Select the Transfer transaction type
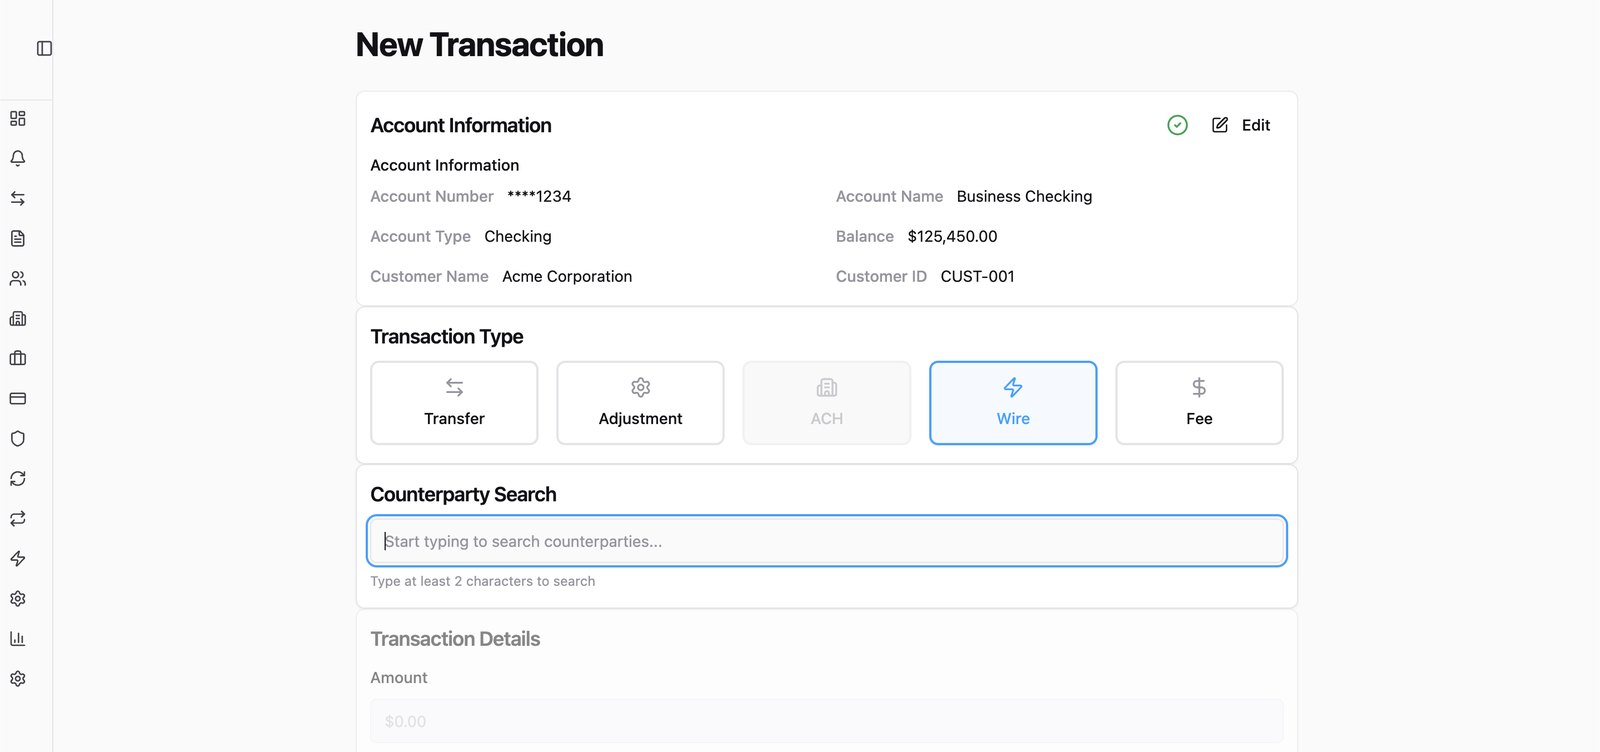1600x752 pixels. (x=454, y=403)
